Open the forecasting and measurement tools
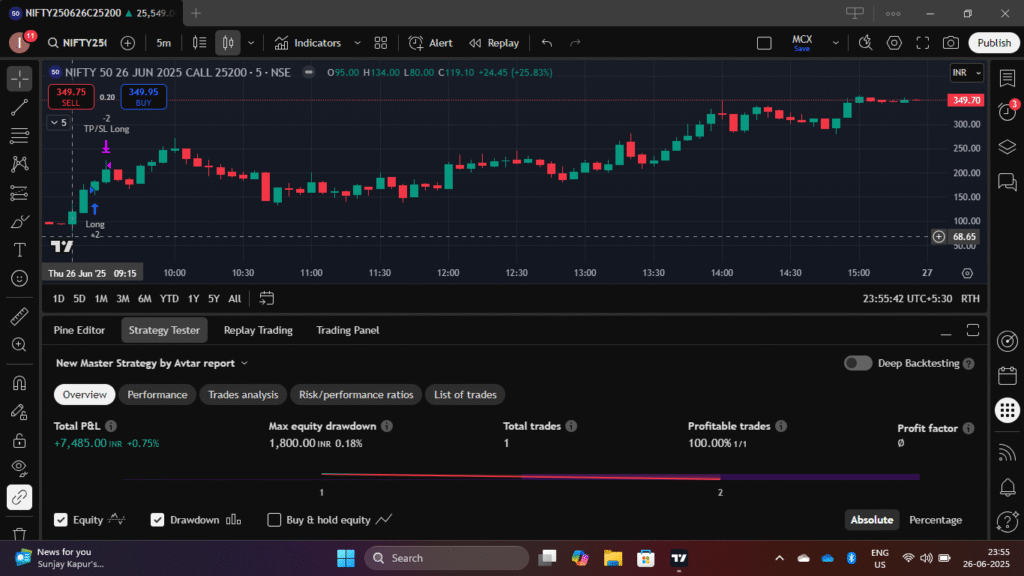This screenshot has height=576, width=1024. (20, 193)
